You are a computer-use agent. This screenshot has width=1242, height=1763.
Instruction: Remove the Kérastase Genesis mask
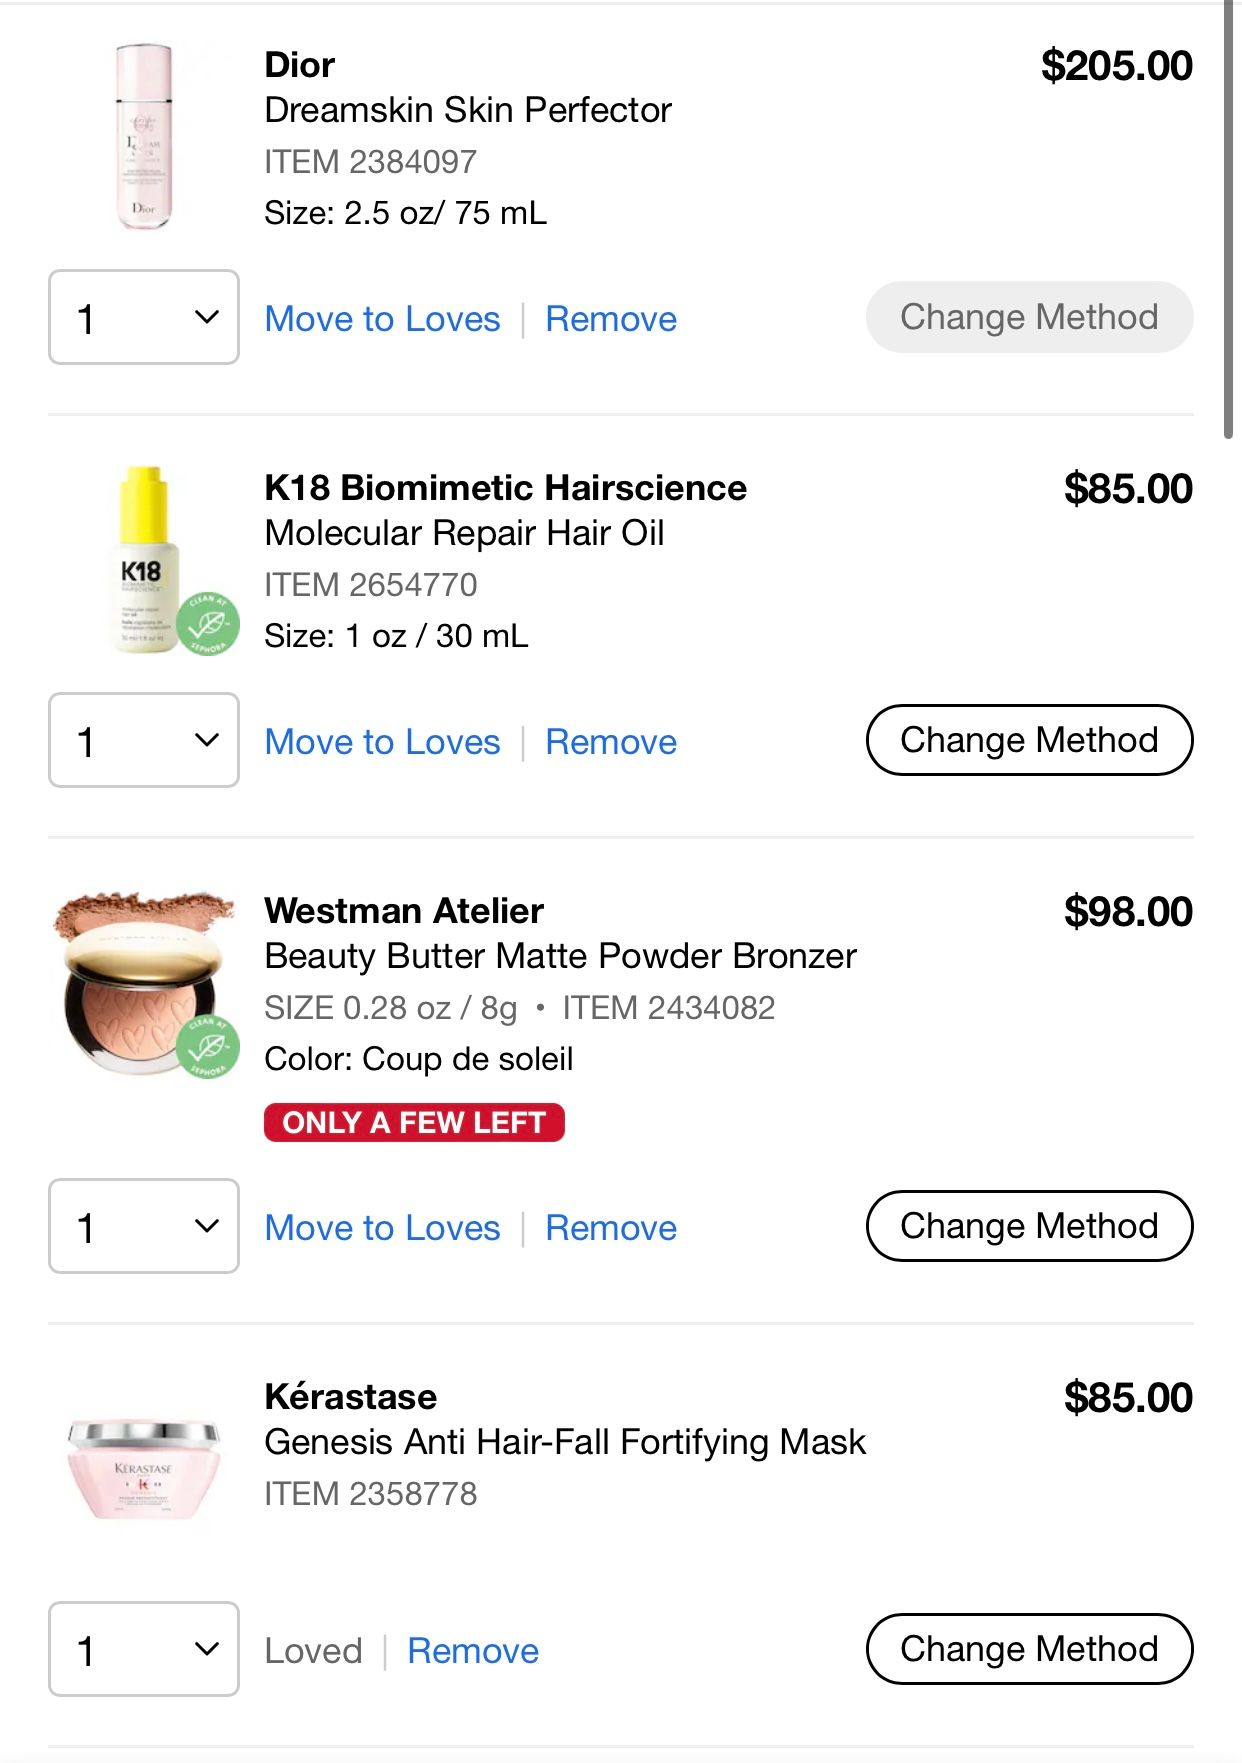click(x=473, y=1651)
